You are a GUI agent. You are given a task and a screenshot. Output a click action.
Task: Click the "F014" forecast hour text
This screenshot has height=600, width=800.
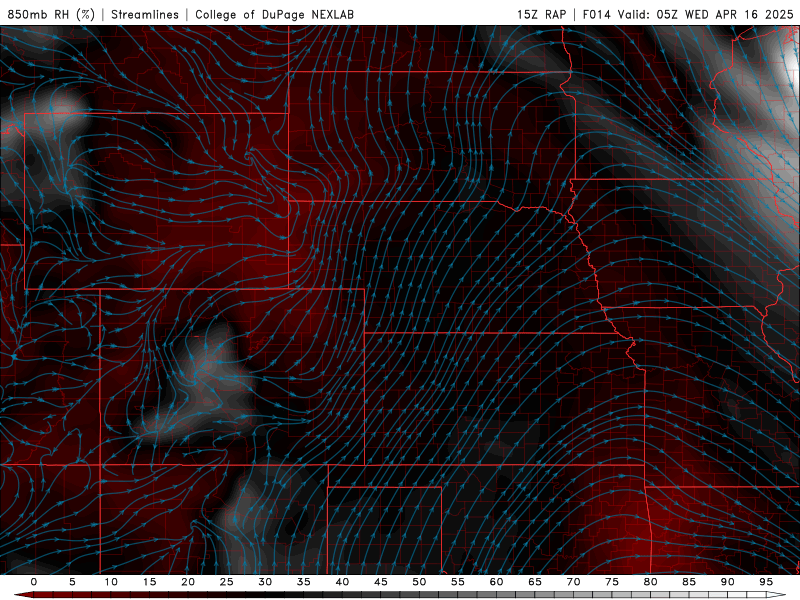[596, 14]
